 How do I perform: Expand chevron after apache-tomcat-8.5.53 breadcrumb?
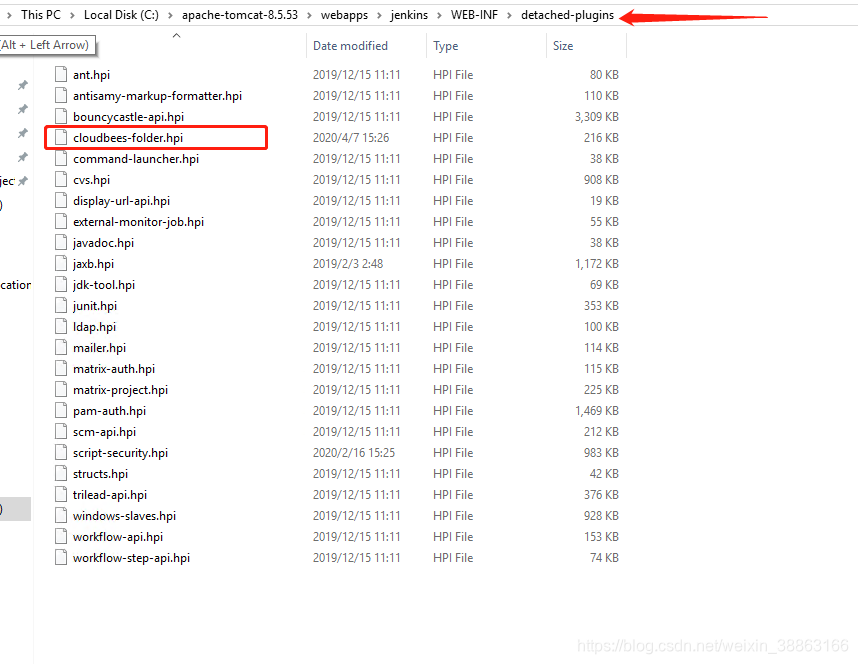pyautogui.click(x=309, y=15)
